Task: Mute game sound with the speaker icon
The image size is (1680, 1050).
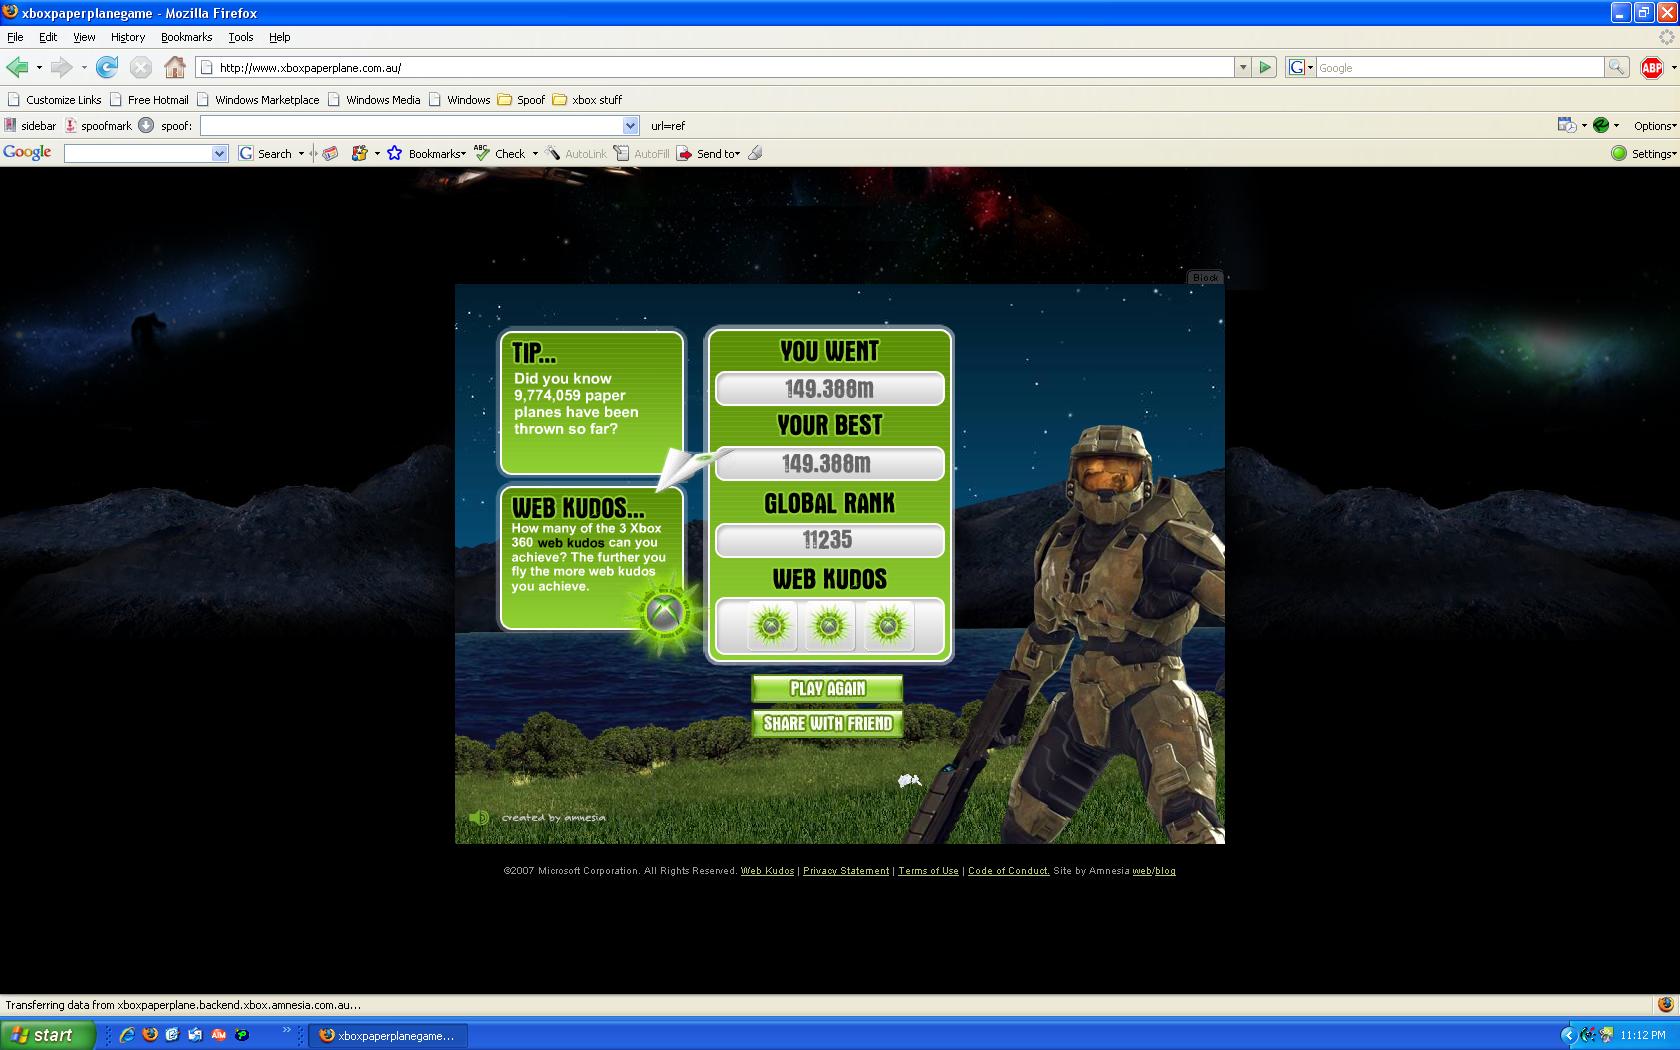Action: [x=479, y=817]
